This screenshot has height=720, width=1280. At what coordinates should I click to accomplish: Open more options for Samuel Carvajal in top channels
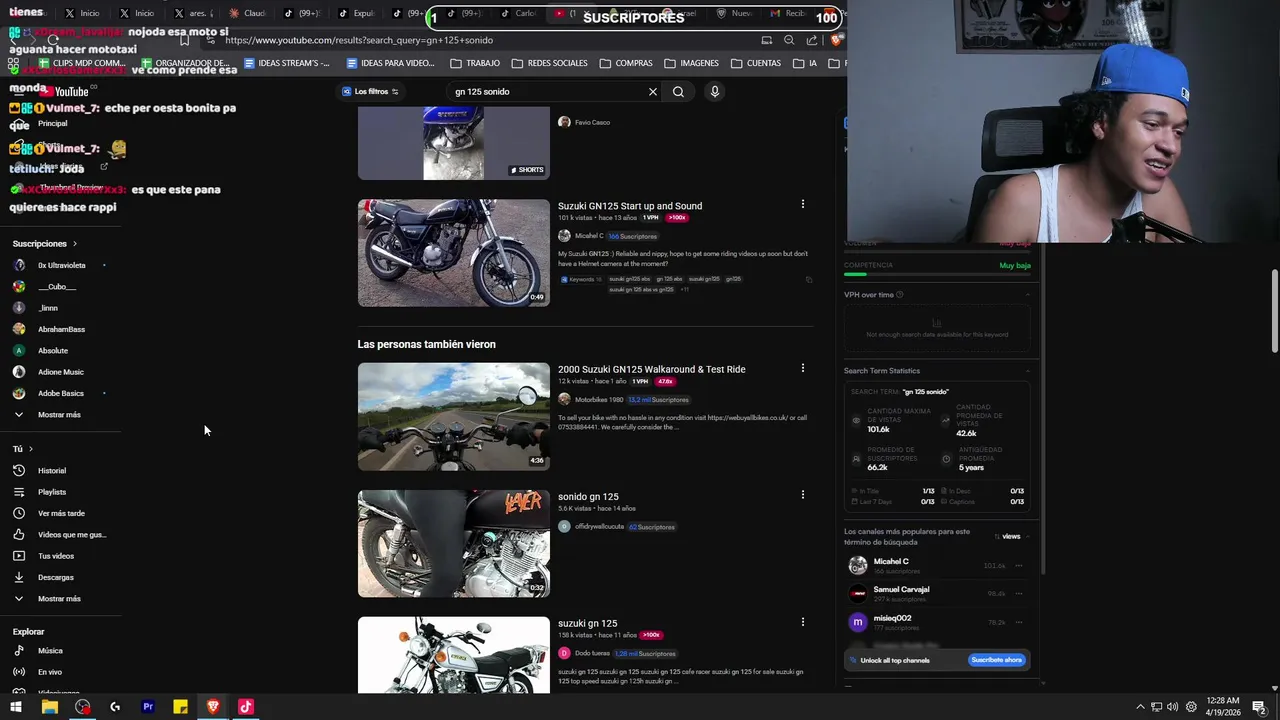[x=1019, y=594]
